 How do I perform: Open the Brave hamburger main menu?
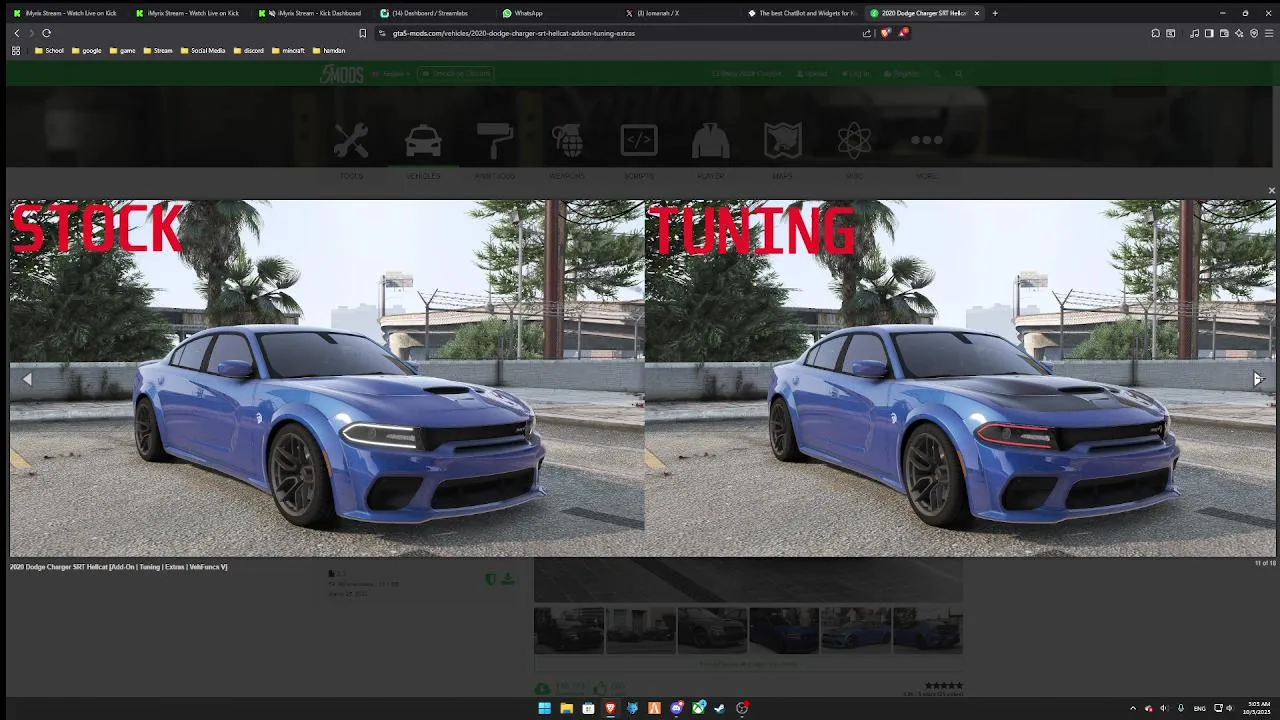pyautogui.click(x=1269, y=33)
